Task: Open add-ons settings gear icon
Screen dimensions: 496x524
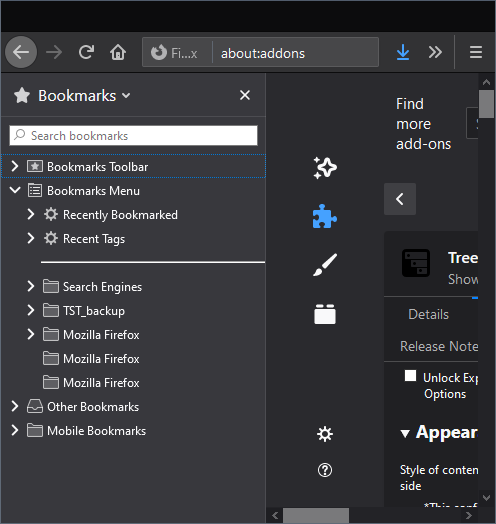Action: [325, 434]
